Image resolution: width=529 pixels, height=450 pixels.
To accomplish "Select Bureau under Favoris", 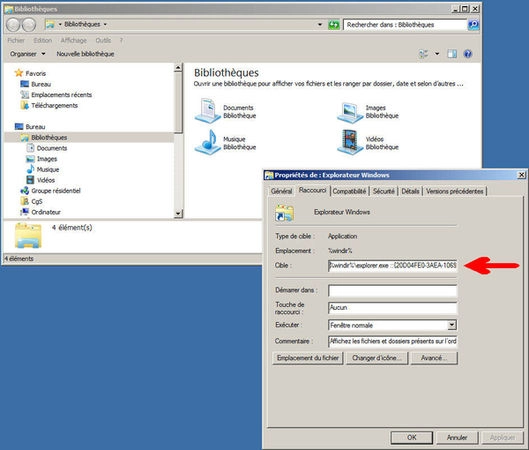I will (41, 84).
